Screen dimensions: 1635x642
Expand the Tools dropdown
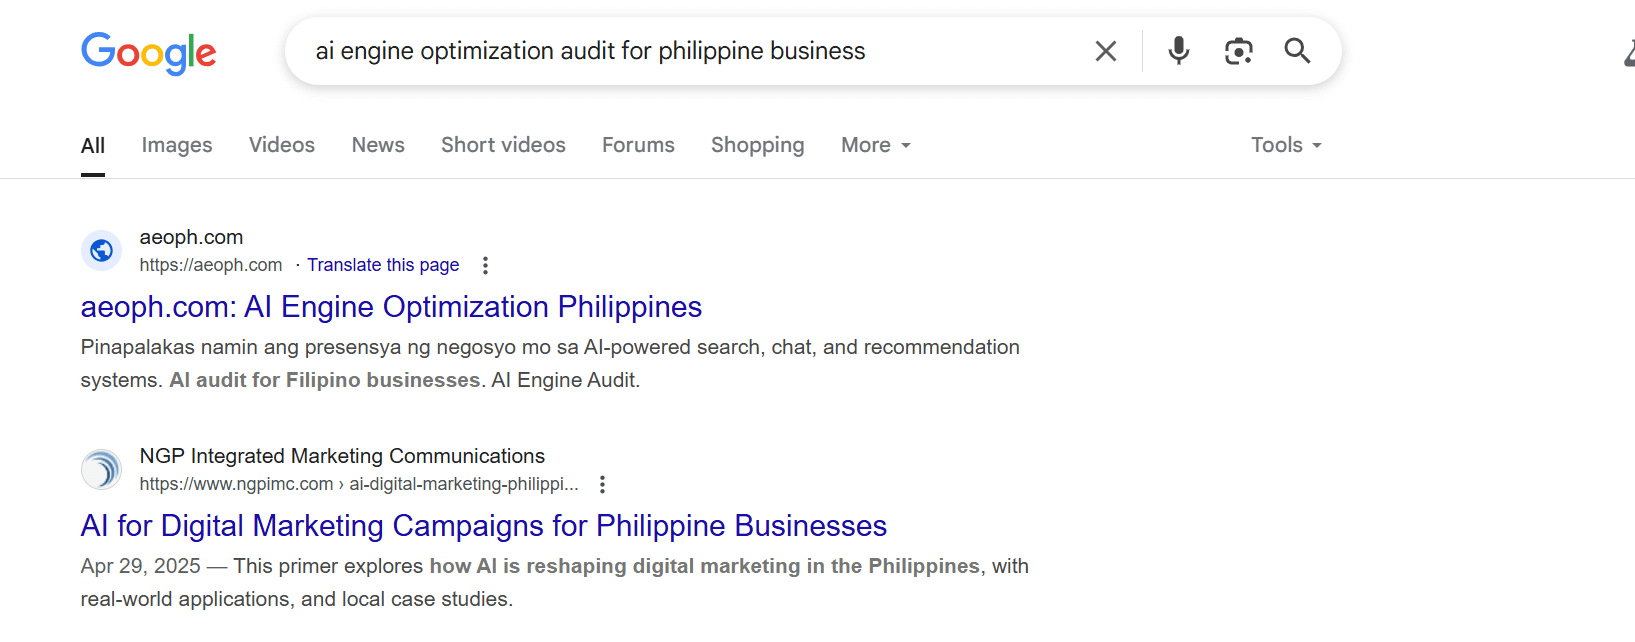[1286, 145]
